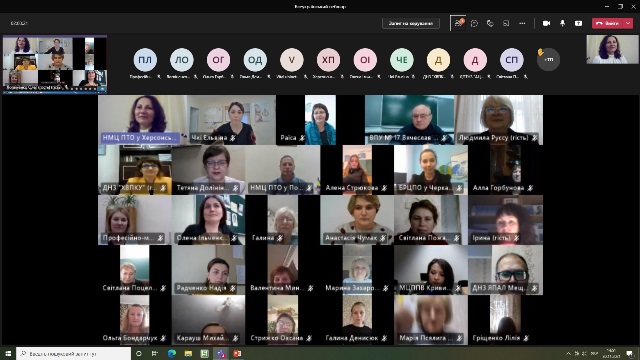Open the meeting chat icon

coord(474,23)
